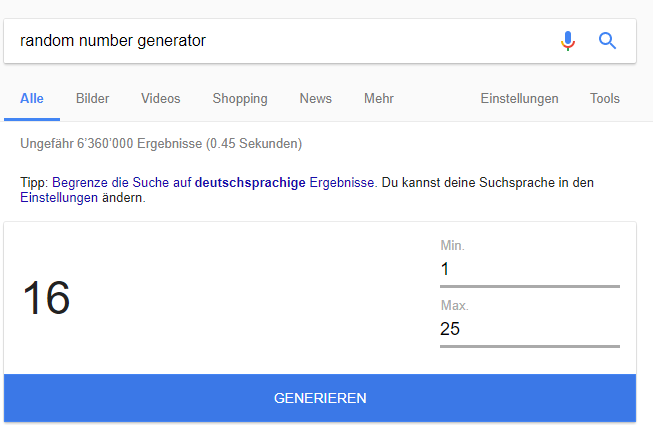653x425 pixels.
Task: Click the 'Max.' label
Action: 454,305
